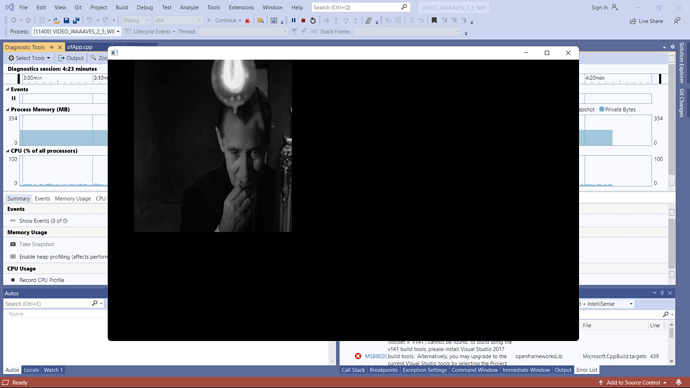Screen dimensions: 690x388
Task: Open the Debug menu
Action: 145,7
